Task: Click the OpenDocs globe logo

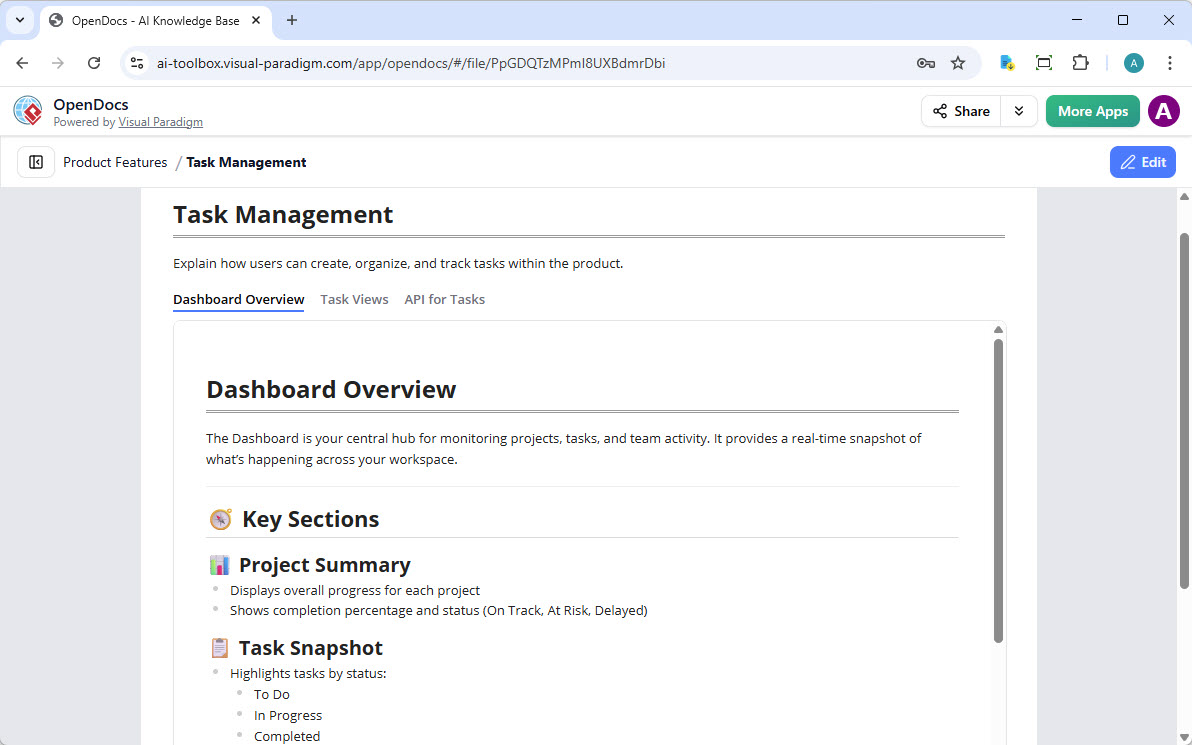Action: click(x=28, y=111)
